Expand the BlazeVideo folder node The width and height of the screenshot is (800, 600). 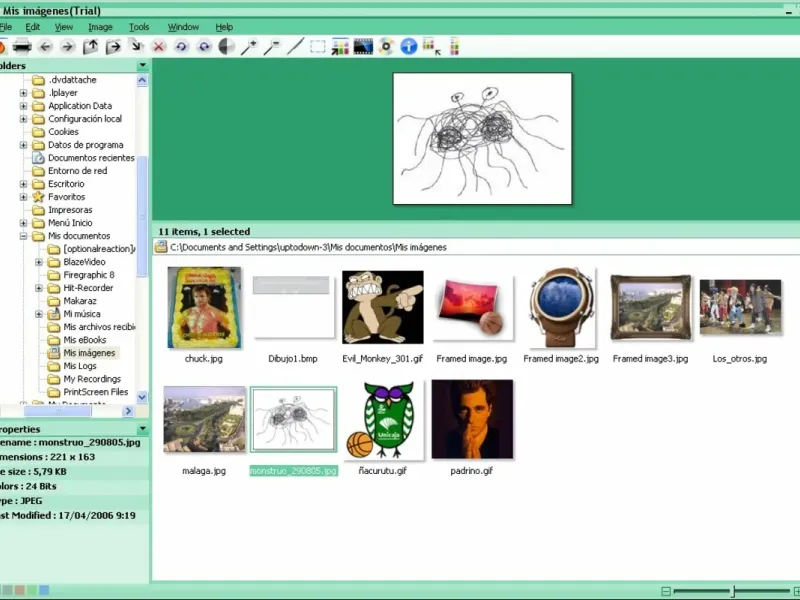coord(39,262)
